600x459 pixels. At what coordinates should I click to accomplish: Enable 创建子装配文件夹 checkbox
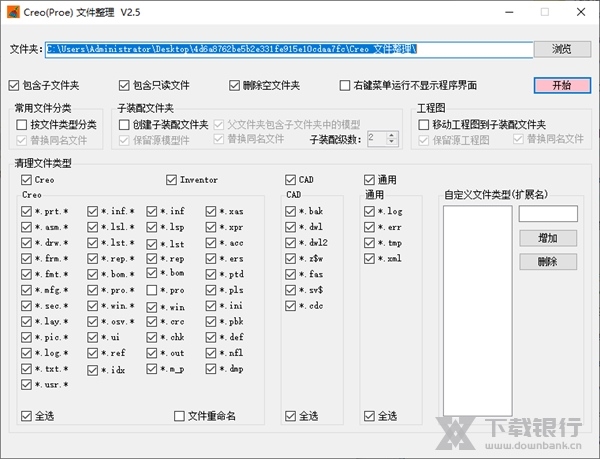point(124,125)
